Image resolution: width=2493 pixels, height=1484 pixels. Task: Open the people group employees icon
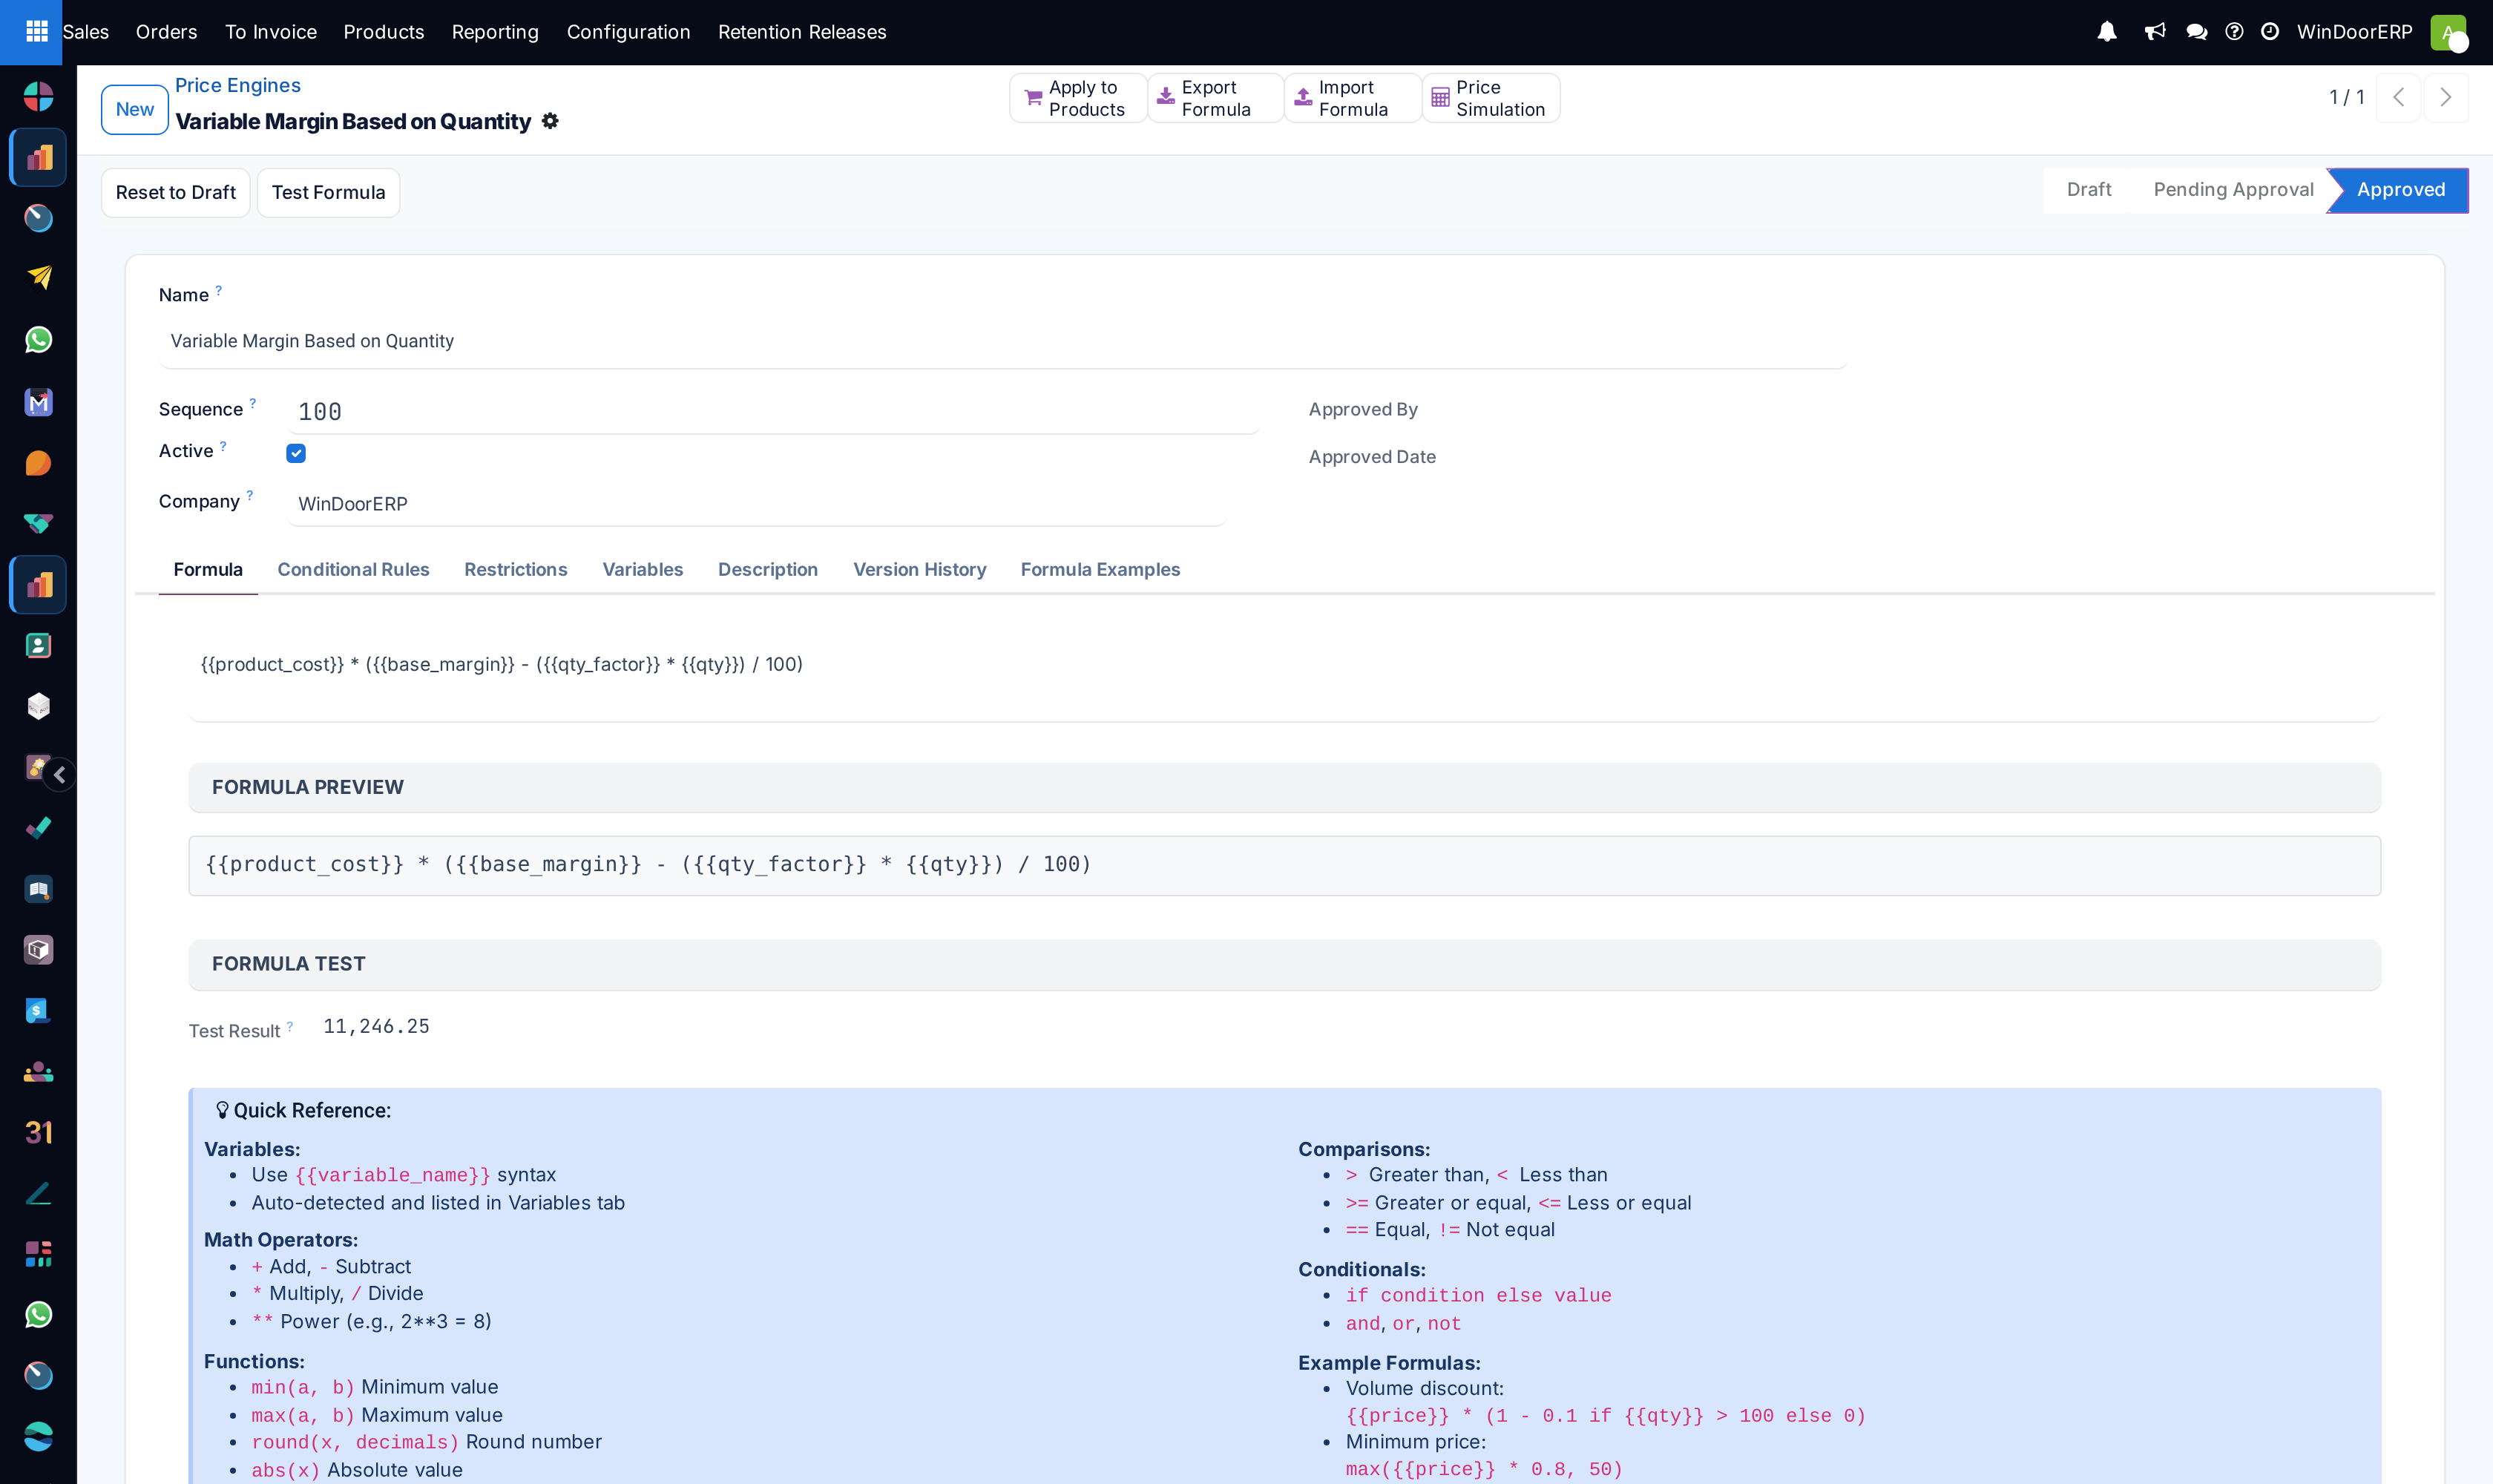(x=38, y=1071)
